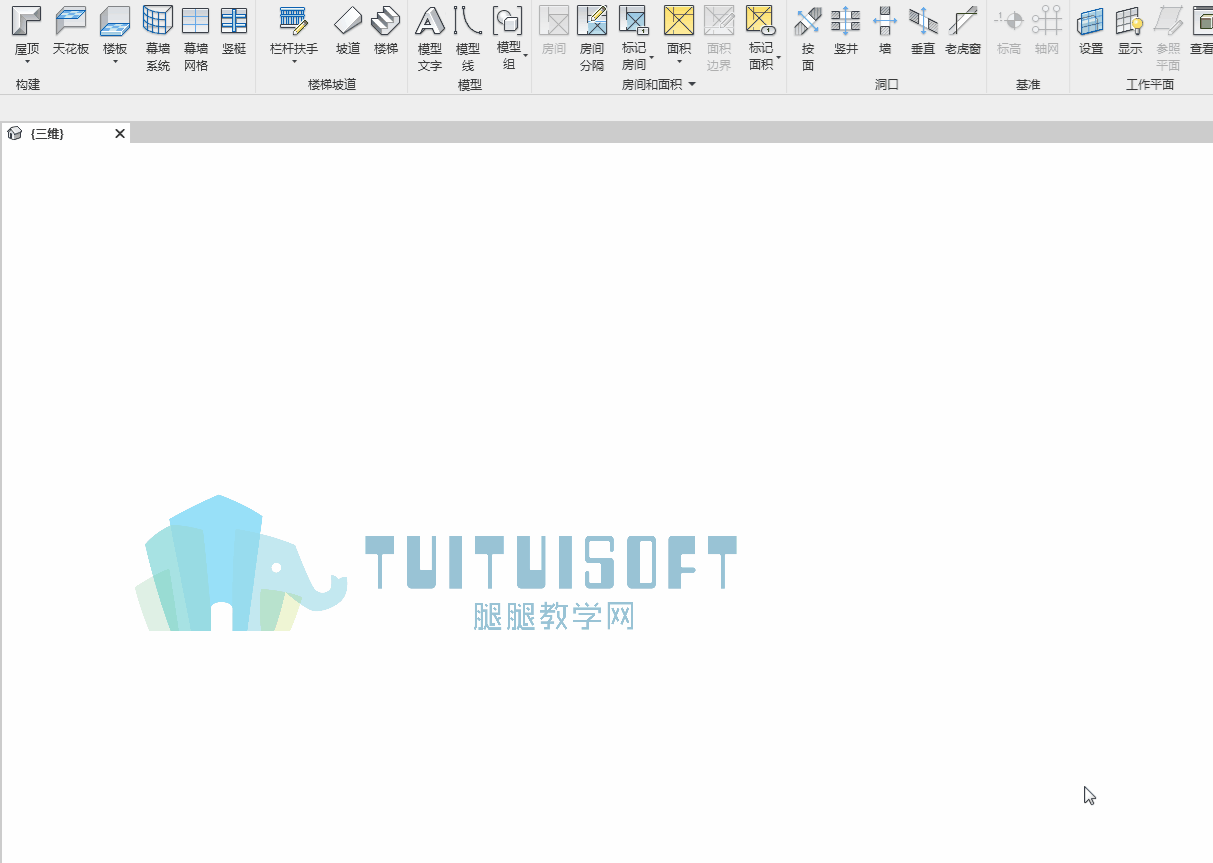Close the {三维} view tab
The width and height of the screenshot is (1213, 863).
[x=120, y=134]
